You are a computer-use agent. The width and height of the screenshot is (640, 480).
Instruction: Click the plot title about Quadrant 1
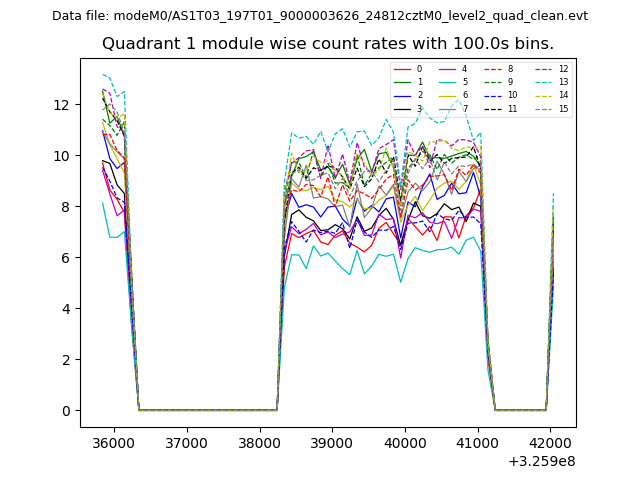[327, 44]
